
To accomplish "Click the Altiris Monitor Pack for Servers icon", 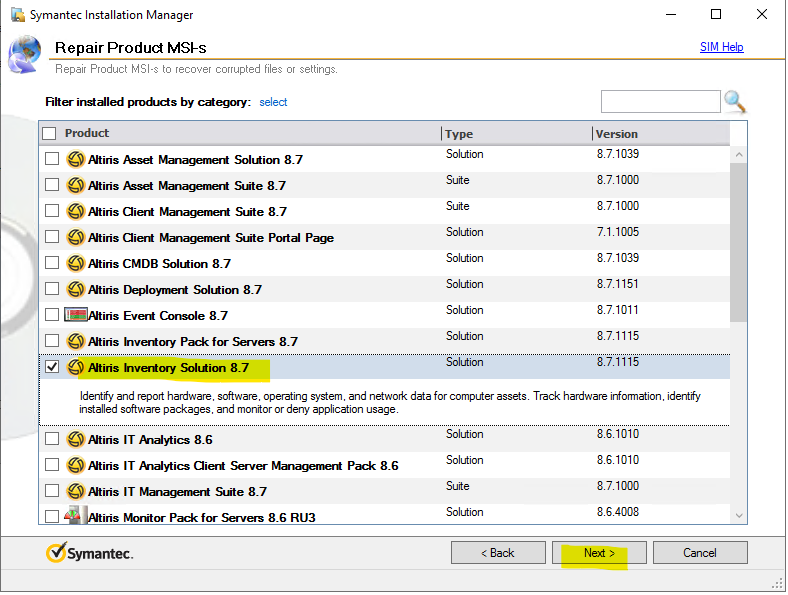I will (76, 517).
